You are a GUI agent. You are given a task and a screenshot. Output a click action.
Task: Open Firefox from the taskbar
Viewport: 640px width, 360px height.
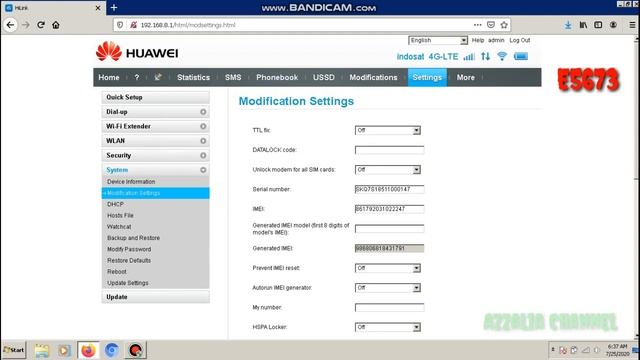click(x=88, y=350)
